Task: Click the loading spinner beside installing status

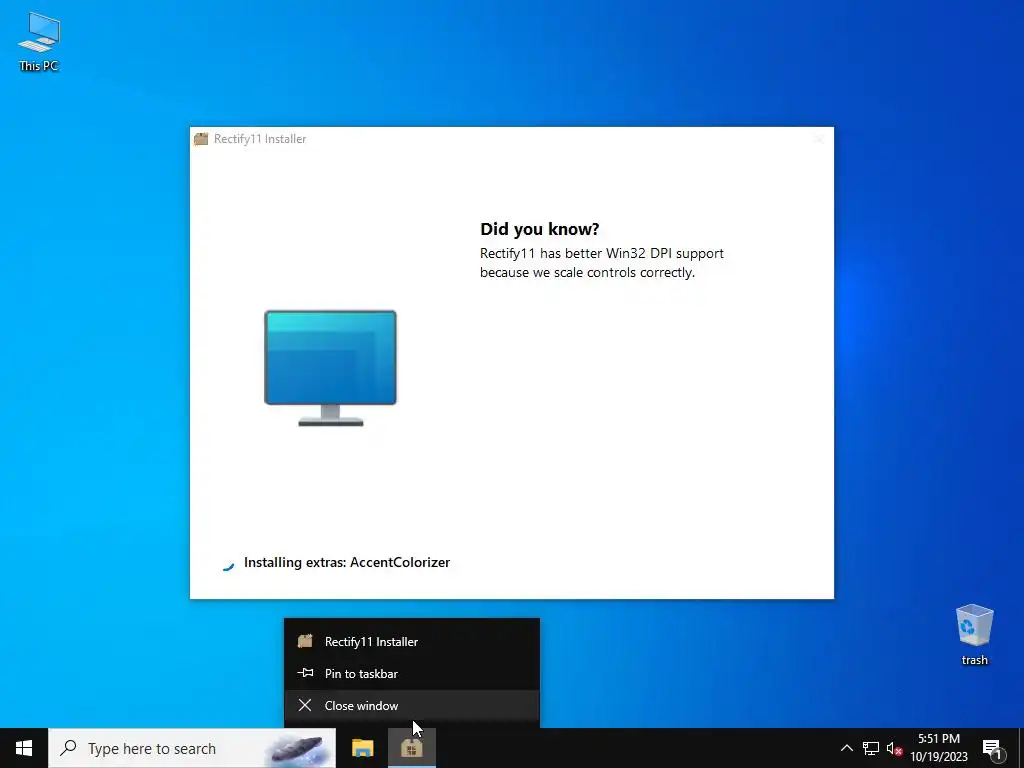Action: (x=228, y=566)
